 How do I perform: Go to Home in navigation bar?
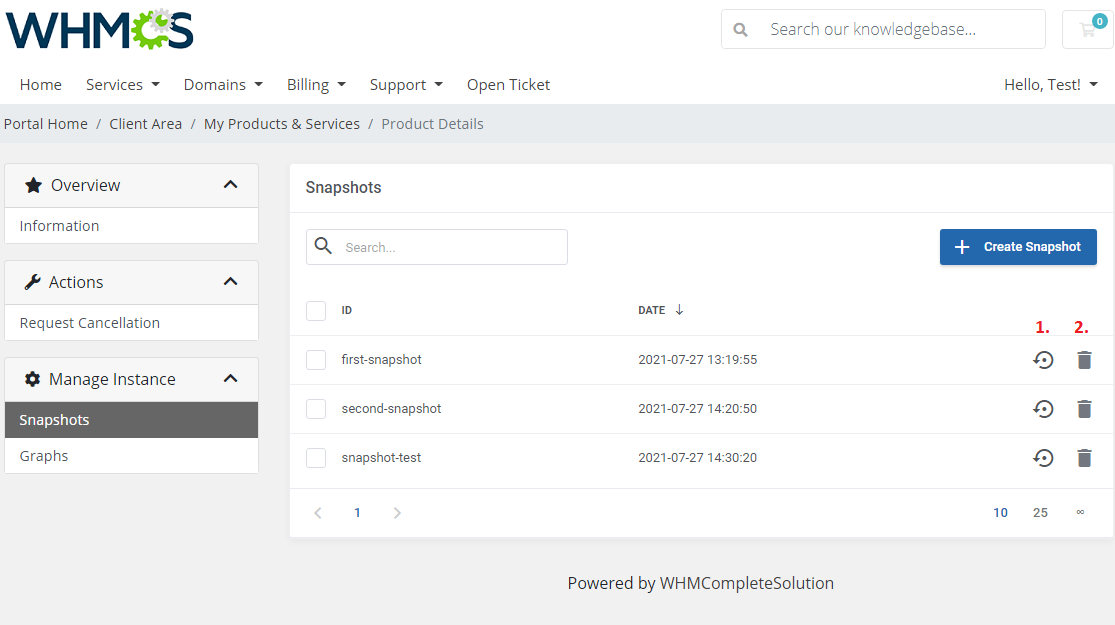tap(41, 85)
